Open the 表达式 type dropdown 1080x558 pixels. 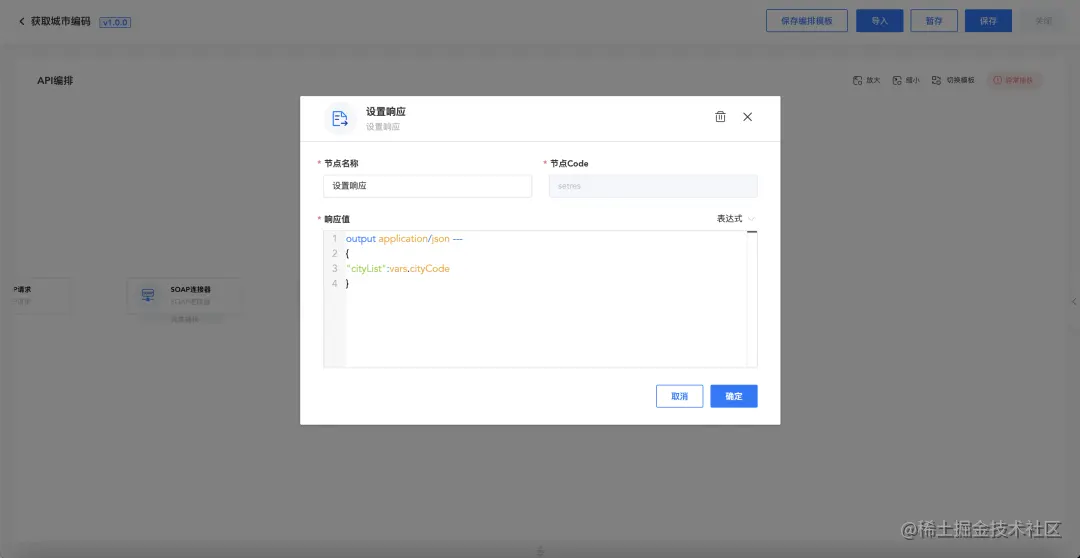[736, 218]
